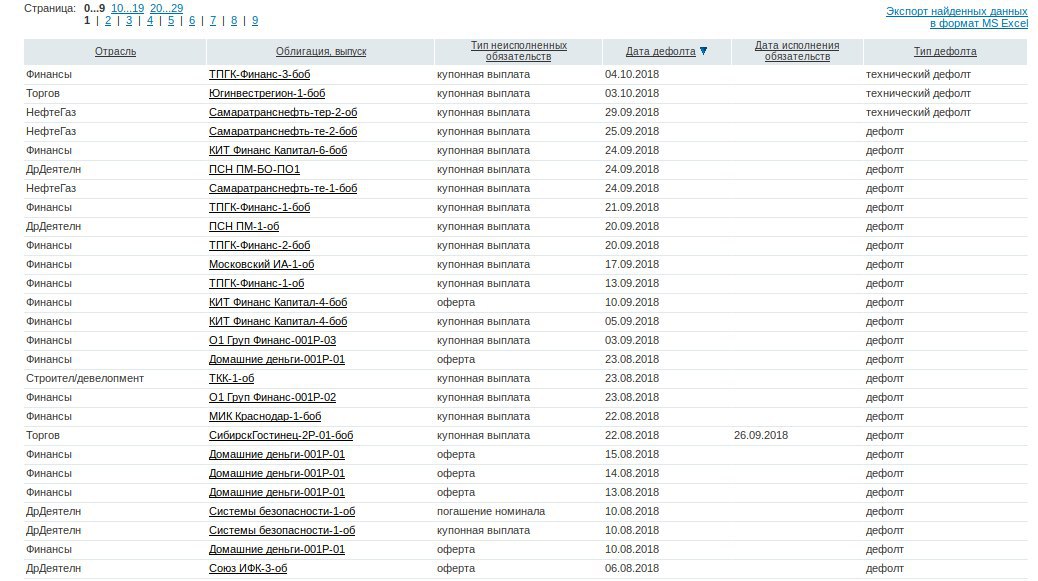Open Московский ИА-1-об bond link
The image size is (1038, 581).
coord(261,264)
